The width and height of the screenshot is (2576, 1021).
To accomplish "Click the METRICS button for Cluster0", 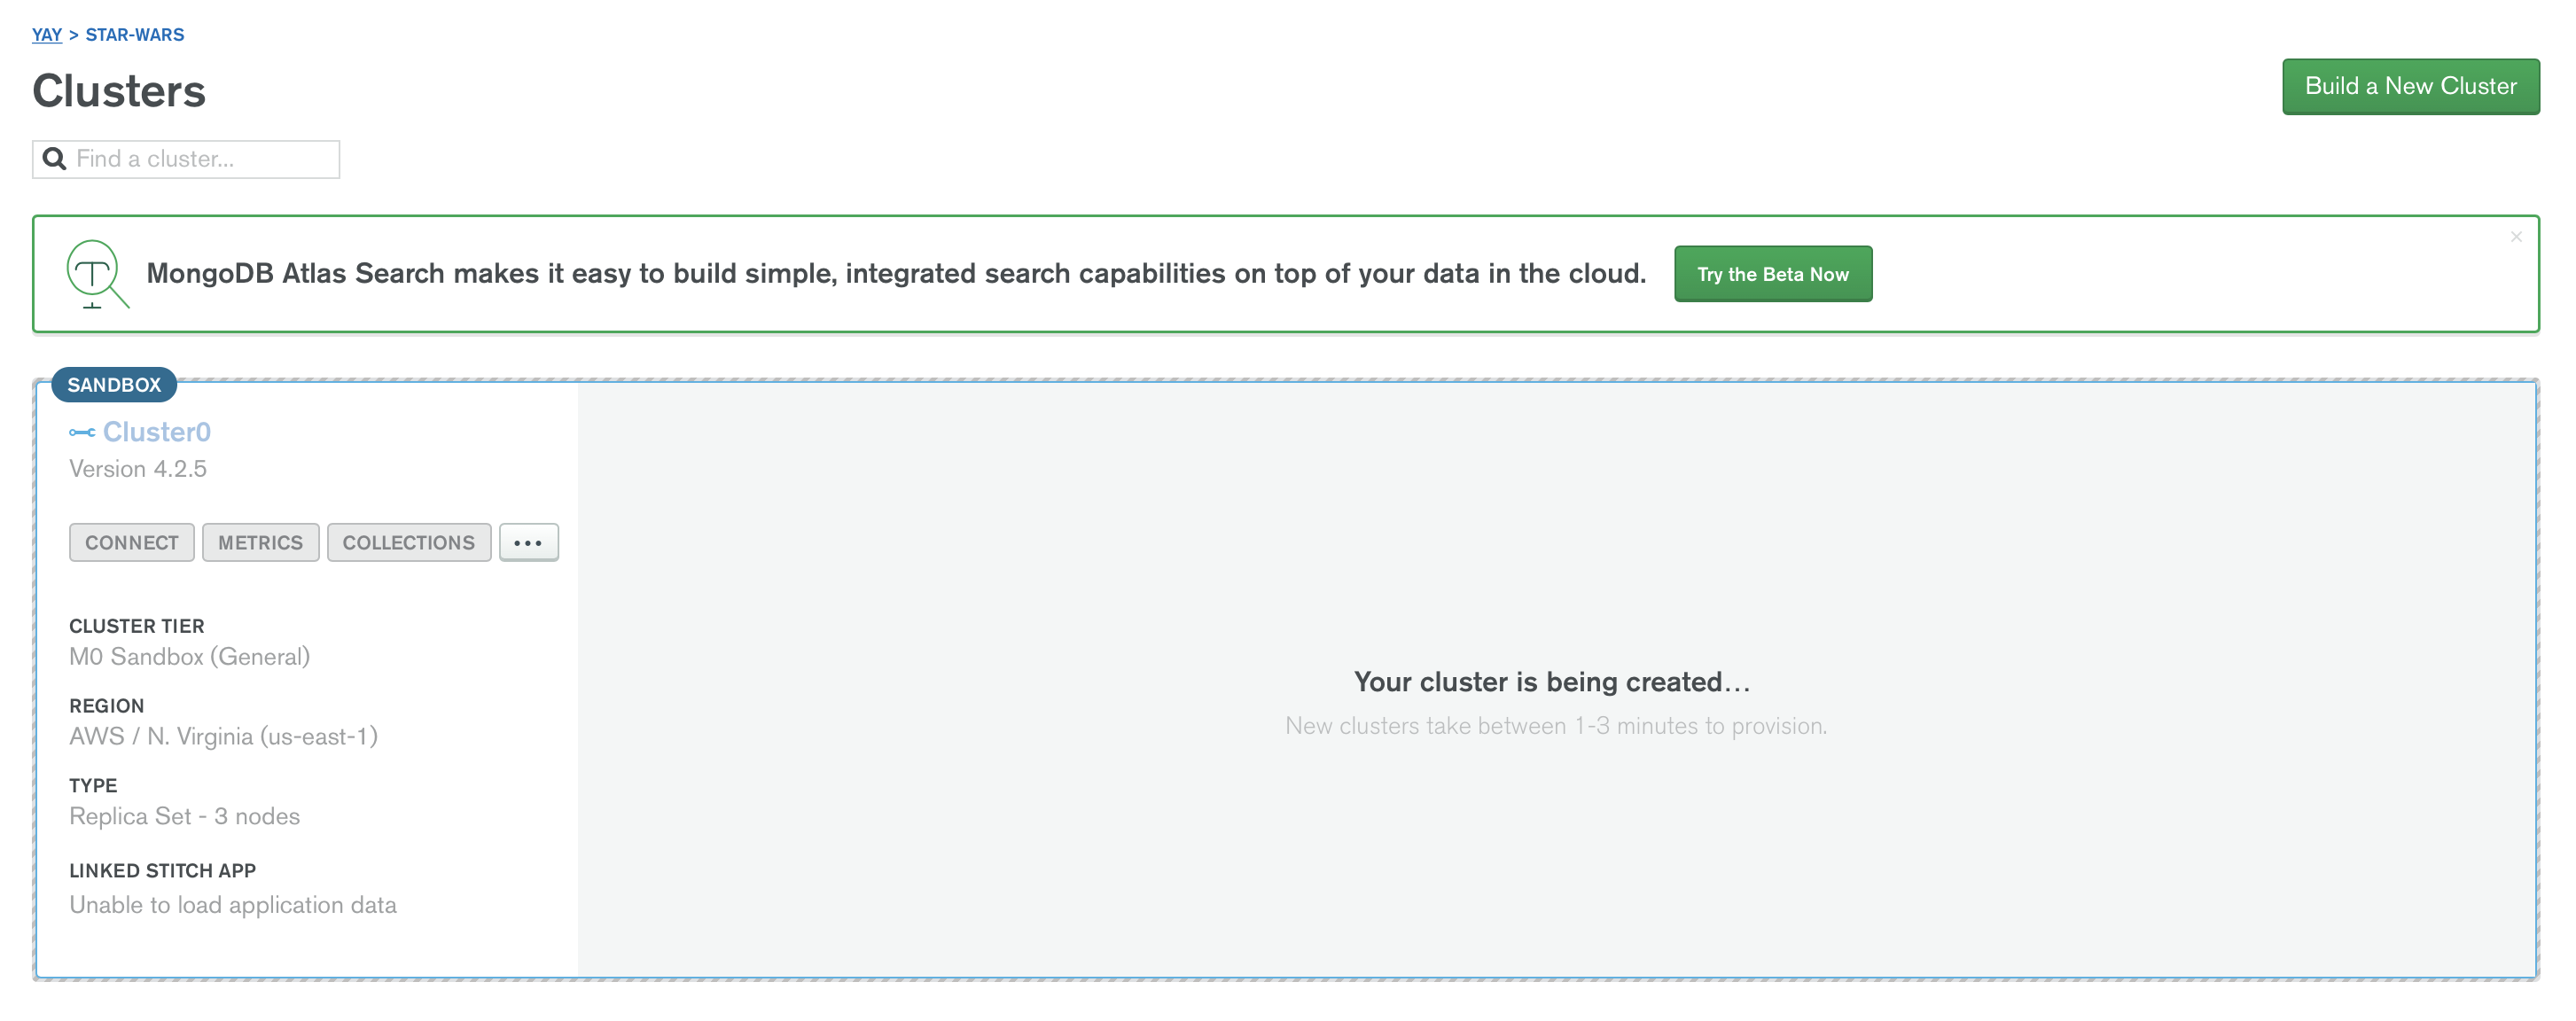I will click(x=262, y=542).
